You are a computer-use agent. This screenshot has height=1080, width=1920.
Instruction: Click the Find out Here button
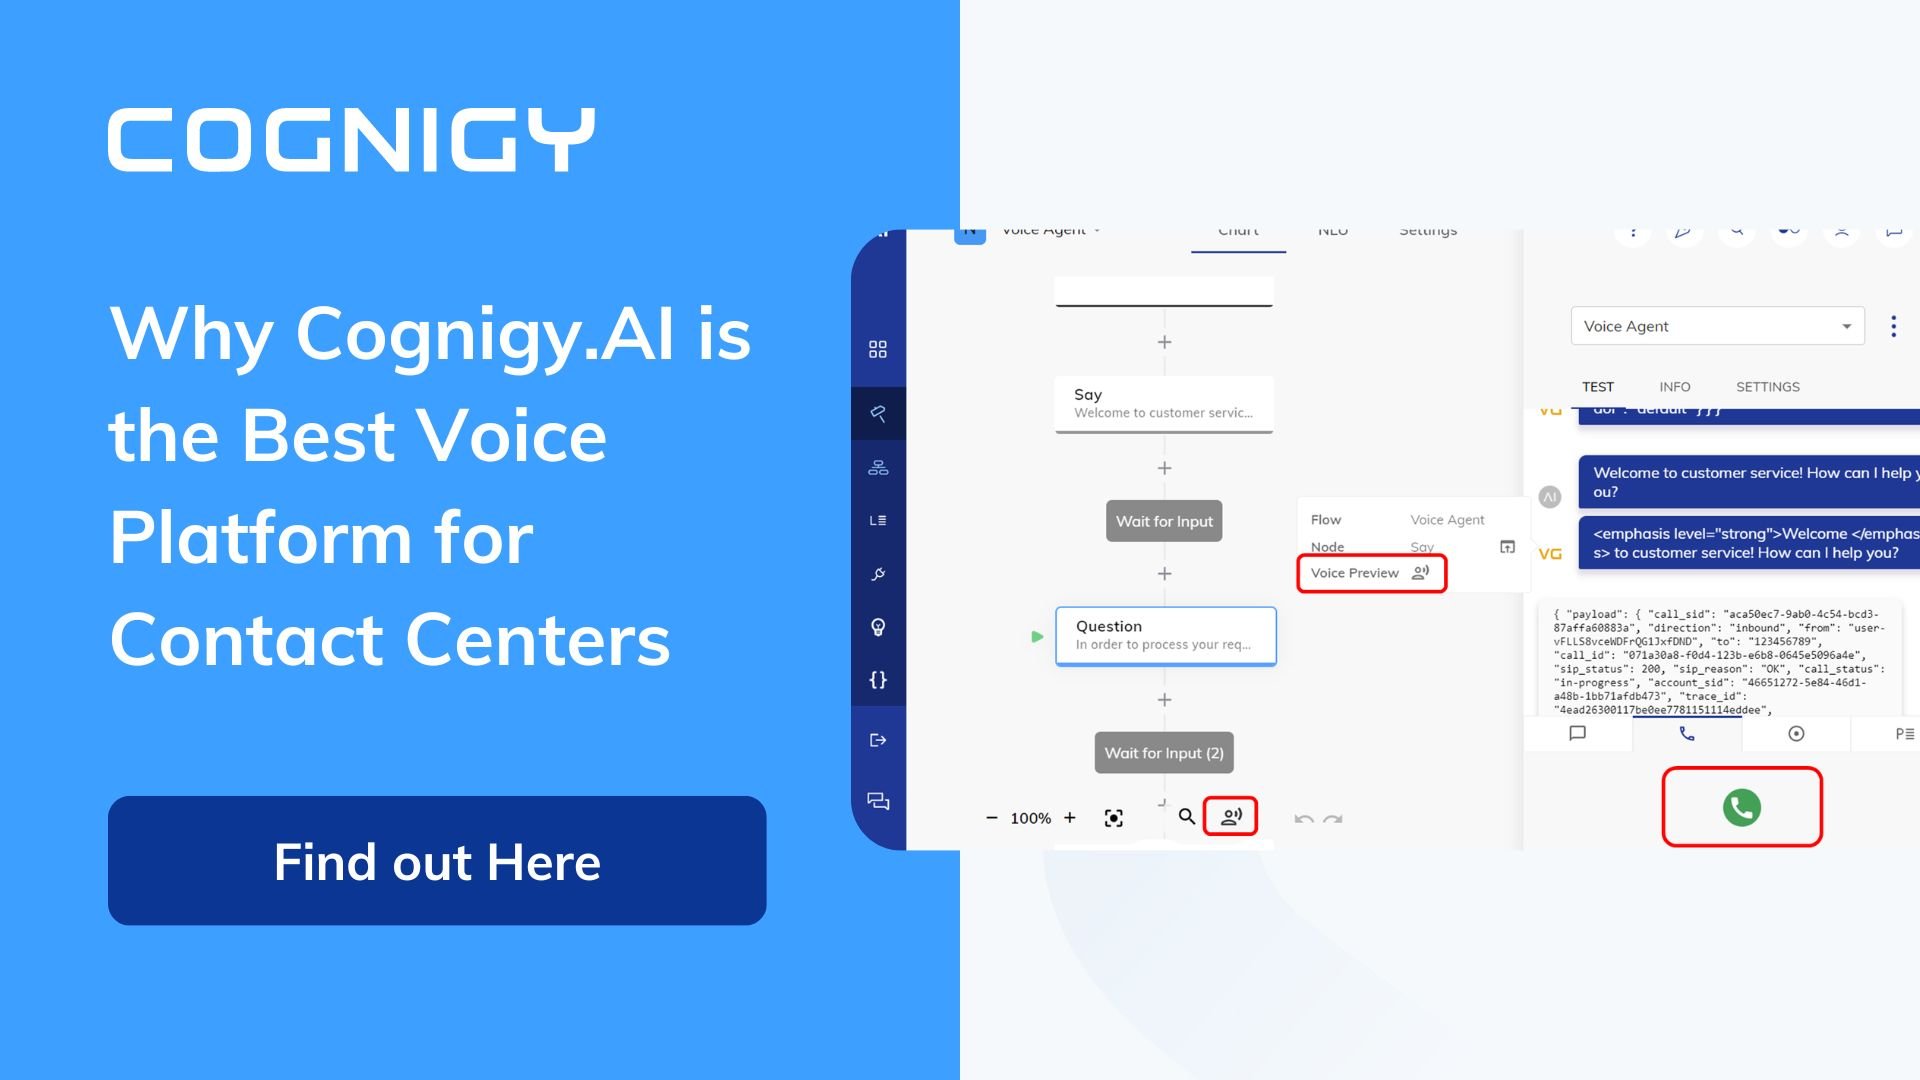pyautogui.click(x=436, y=861)
